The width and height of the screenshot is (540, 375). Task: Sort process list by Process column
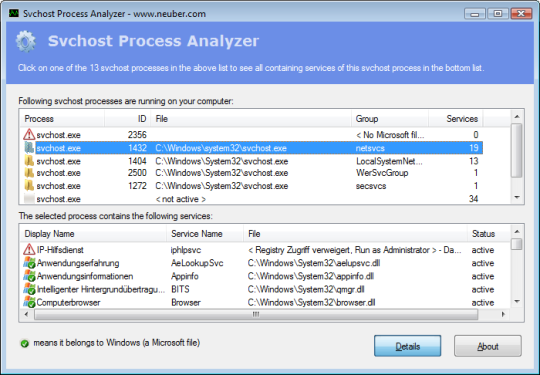tap(62, 119)
